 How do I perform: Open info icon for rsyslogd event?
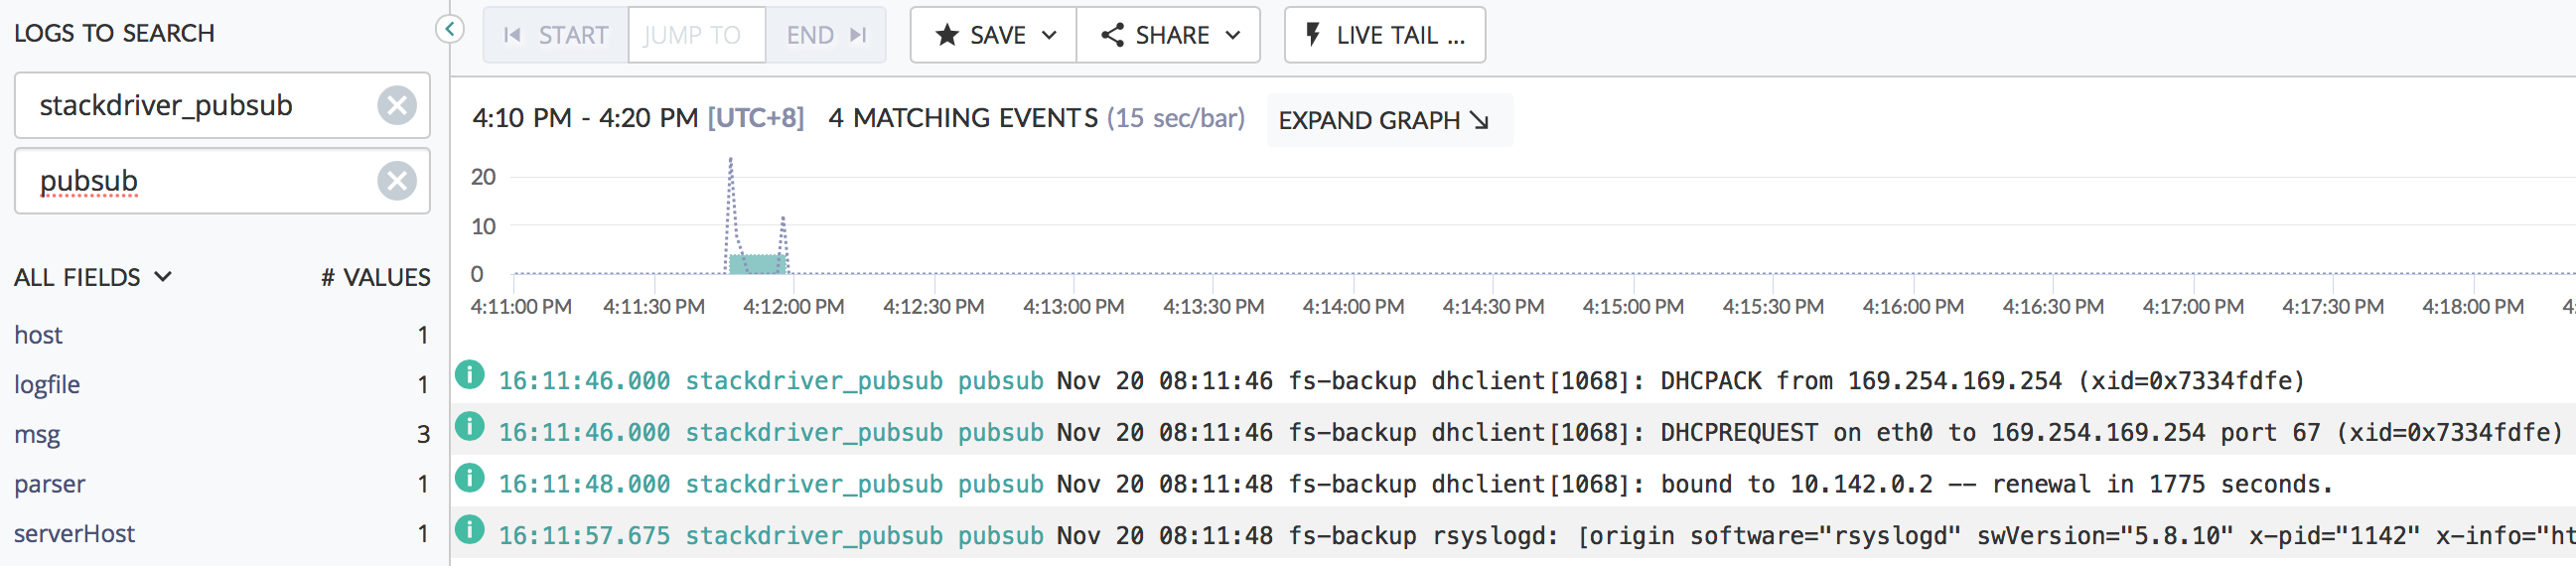coord(469,530)
